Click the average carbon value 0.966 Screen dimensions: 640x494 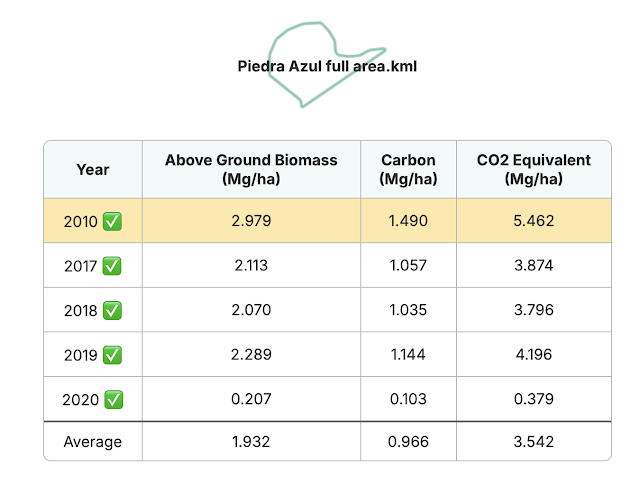click(x=408, y=442)
